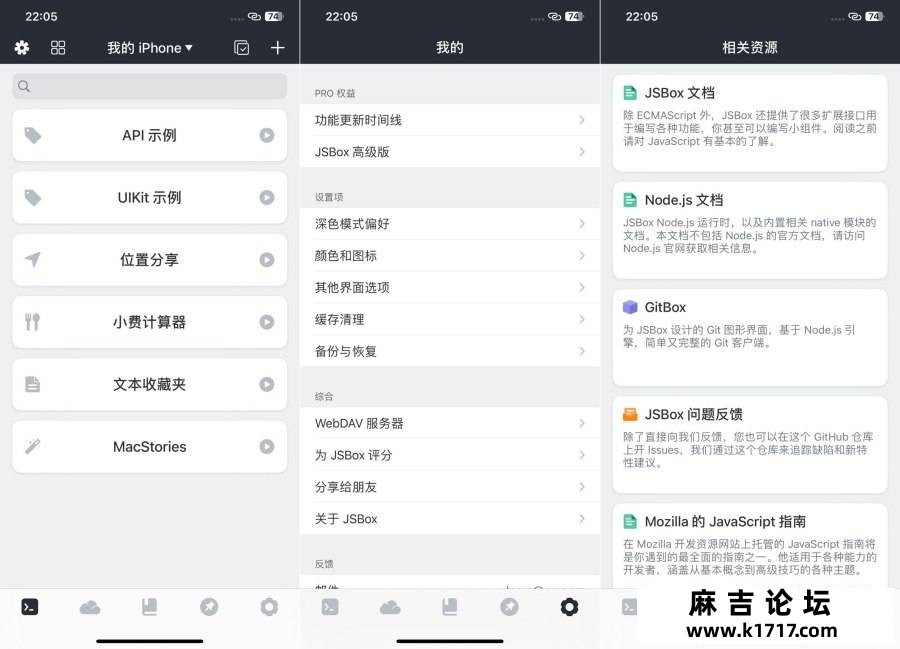Add a new script with plus icon
This screenshot has height=649, width=900.
pyautogui.click(x=277, y=48)
